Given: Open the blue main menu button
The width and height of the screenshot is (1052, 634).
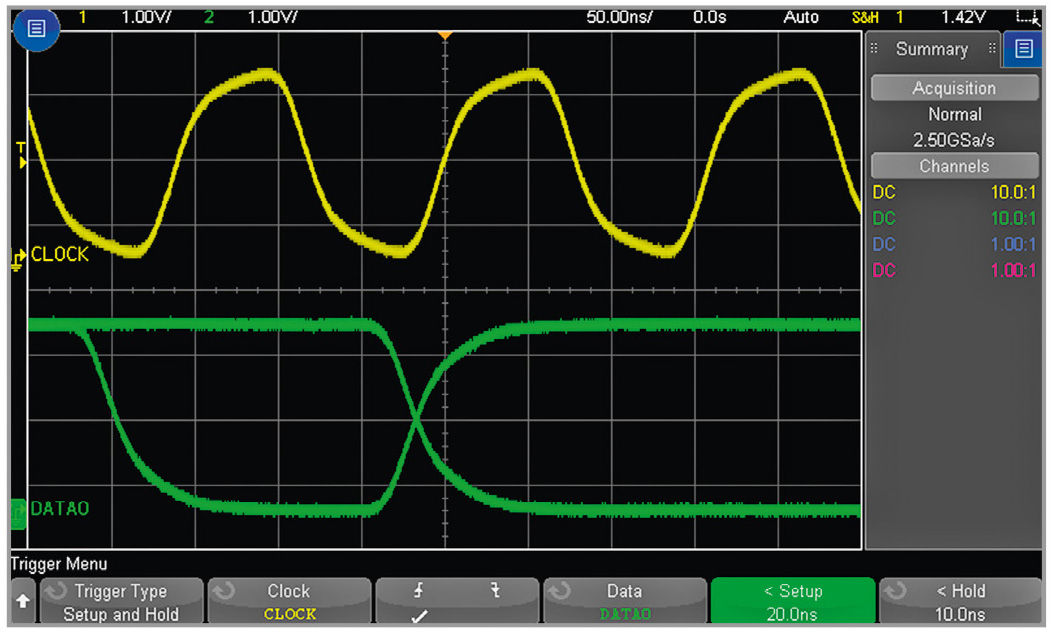Looking at the screenshot, I should 36,29.
